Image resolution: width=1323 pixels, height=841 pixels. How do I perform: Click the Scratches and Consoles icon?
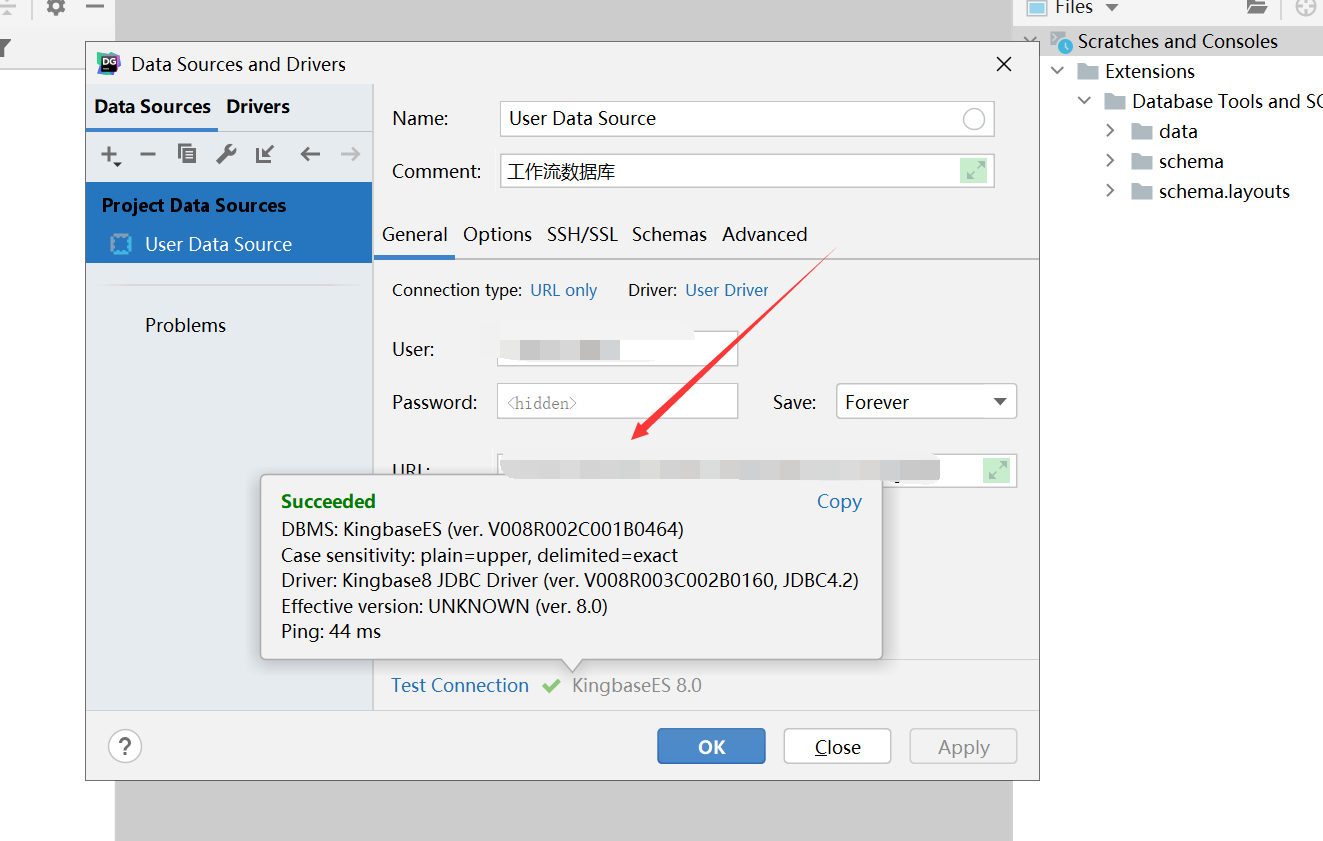1061,42
